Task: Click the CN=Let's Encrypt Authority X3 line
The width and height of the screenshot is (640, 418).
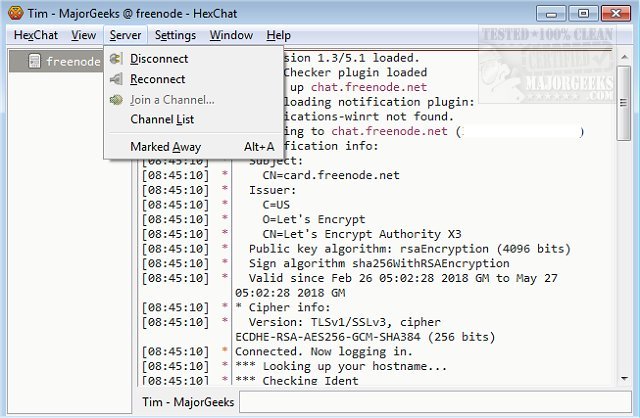Action: pos(362,234)
